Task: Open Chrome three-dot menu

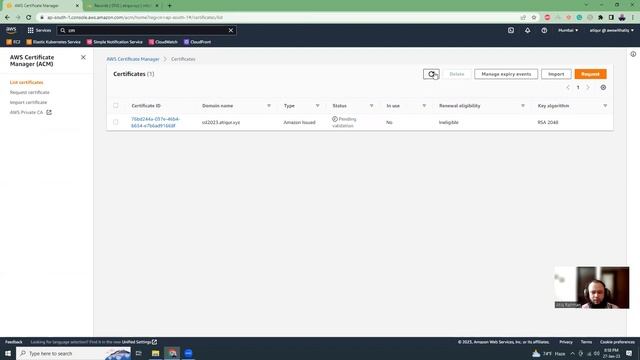Action: coord(633,18)
